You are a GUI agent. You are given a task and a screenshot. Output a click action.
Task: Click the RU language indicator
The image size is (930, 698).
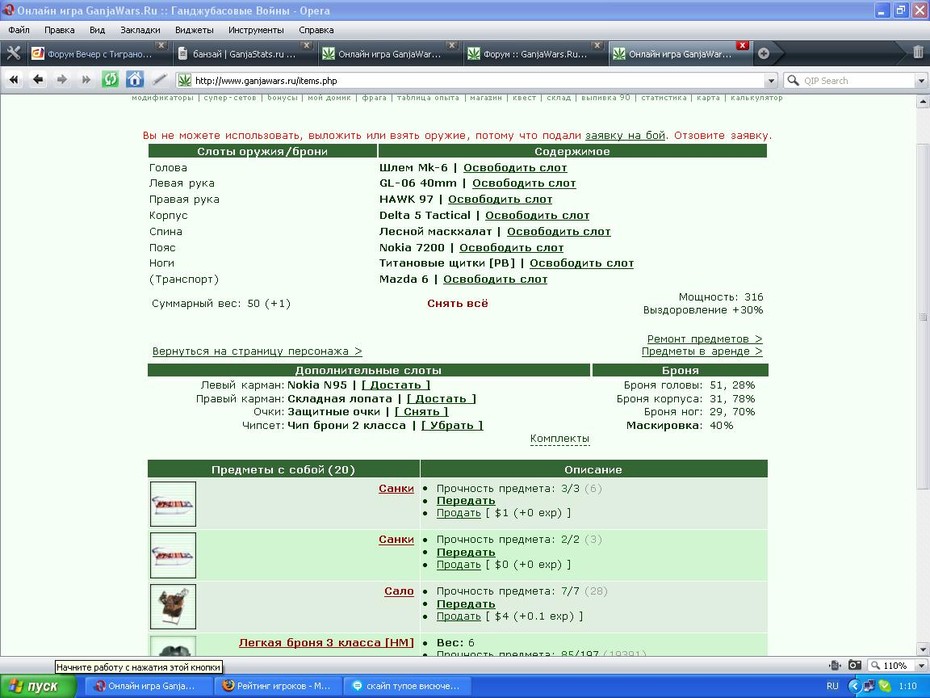(832, 686)
